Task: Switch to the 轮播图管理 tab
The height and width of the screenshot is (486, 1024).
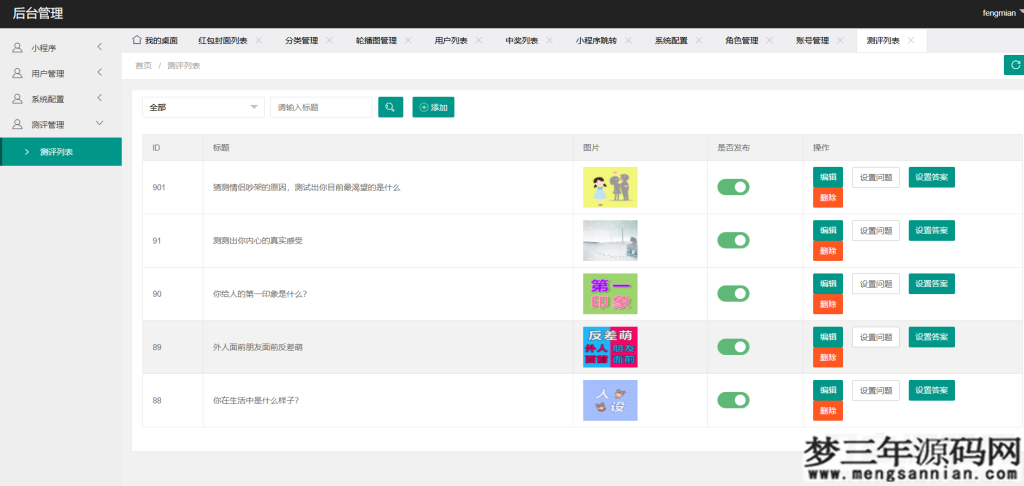Action: tap(376, 40)
